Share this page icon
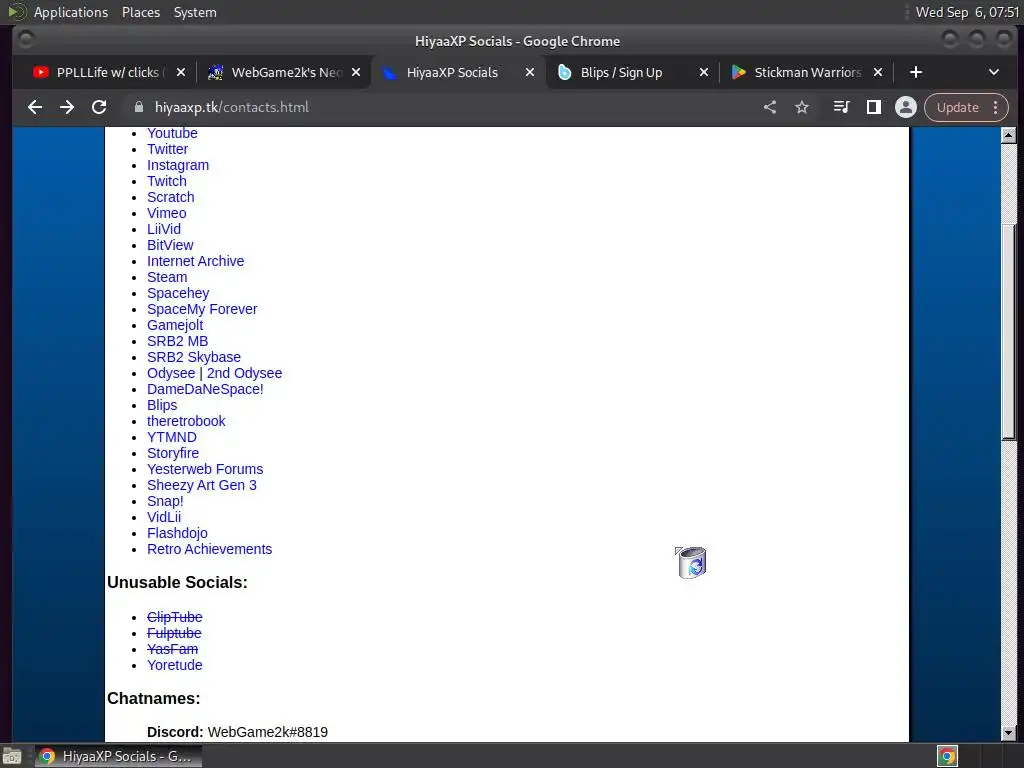1024x768 pixels. pos(770,107)
